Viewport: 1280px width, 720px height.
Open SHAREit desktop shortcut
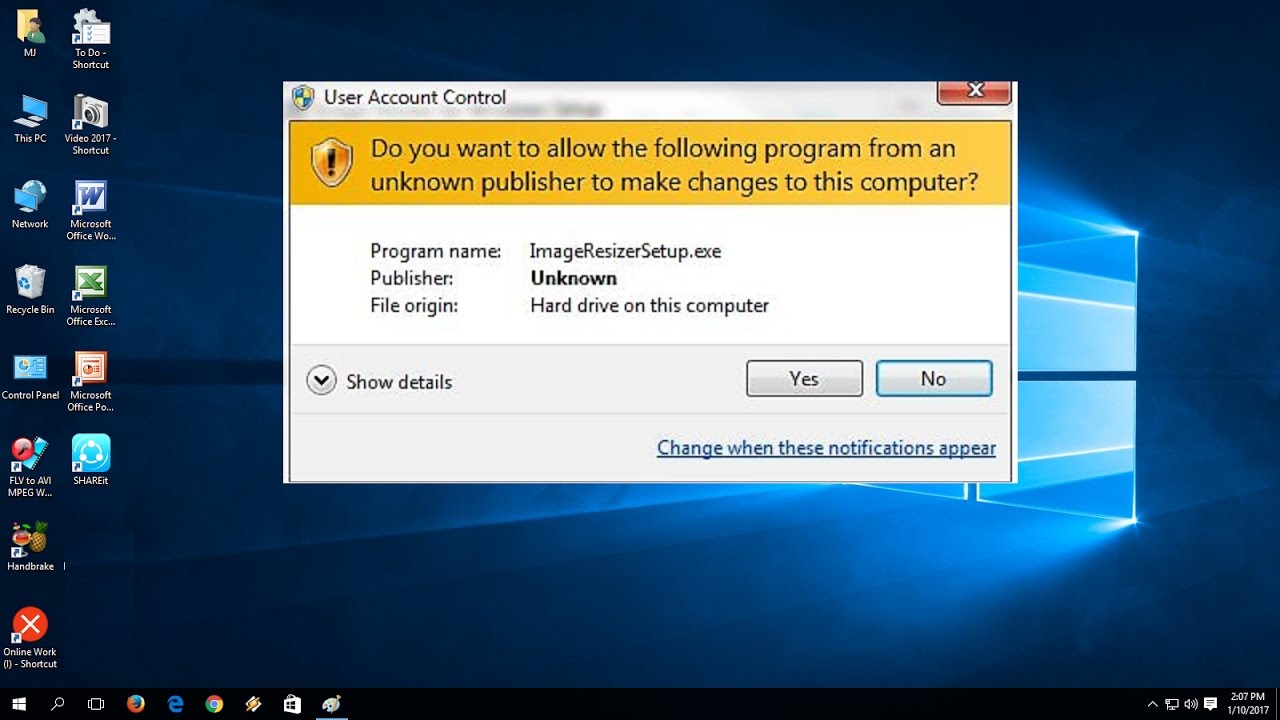(x=91, y=461)
